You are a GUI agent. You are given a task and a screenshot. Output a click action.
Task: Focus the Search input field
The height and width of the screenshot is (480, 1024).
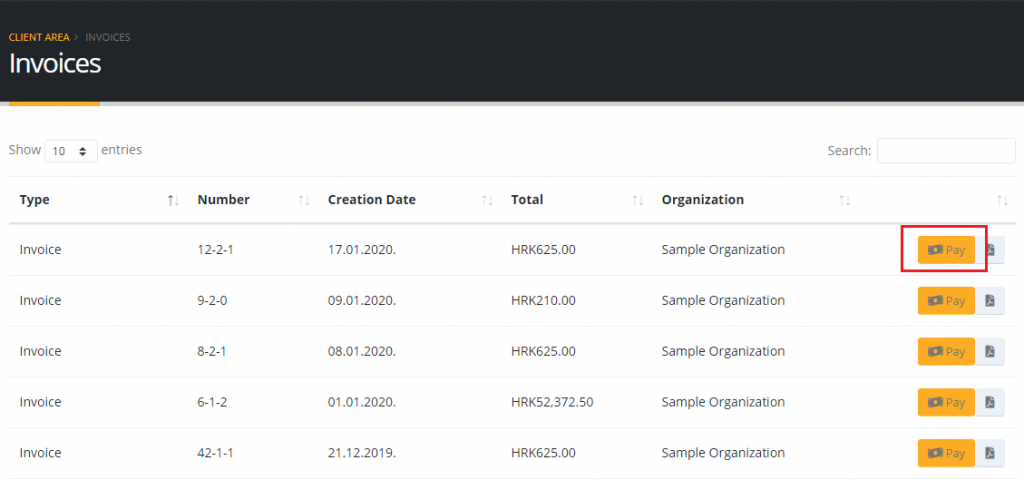[x=945, y=151]
